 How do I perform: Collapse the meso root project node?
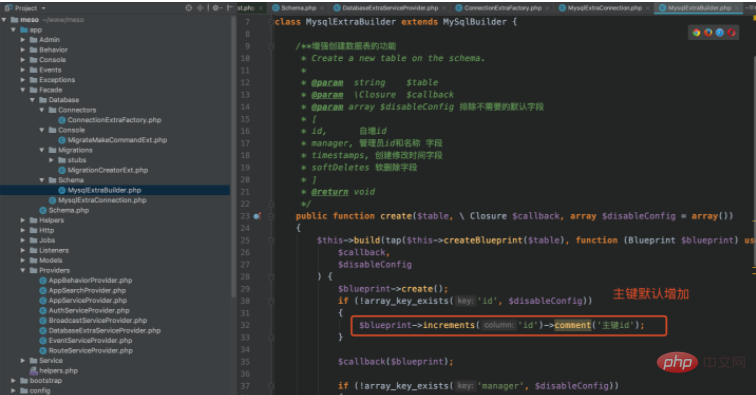coord(4,20)
